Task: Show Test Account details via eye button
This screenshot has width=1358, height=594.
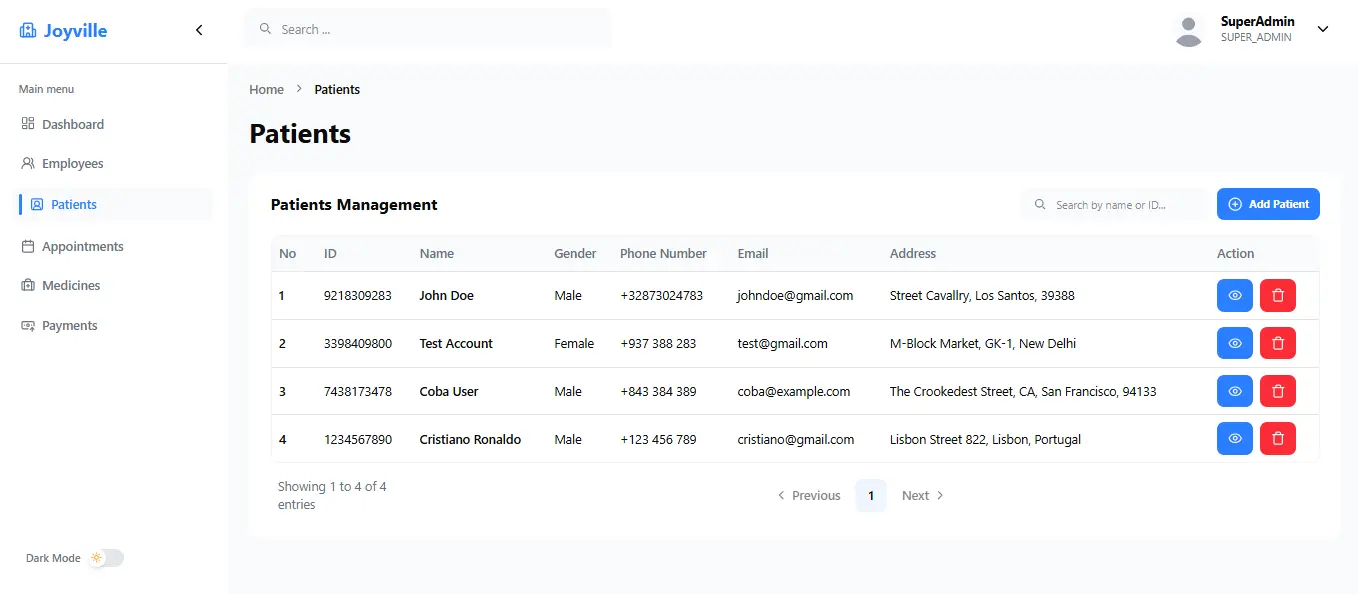Action: click(x=1234, y=343)
